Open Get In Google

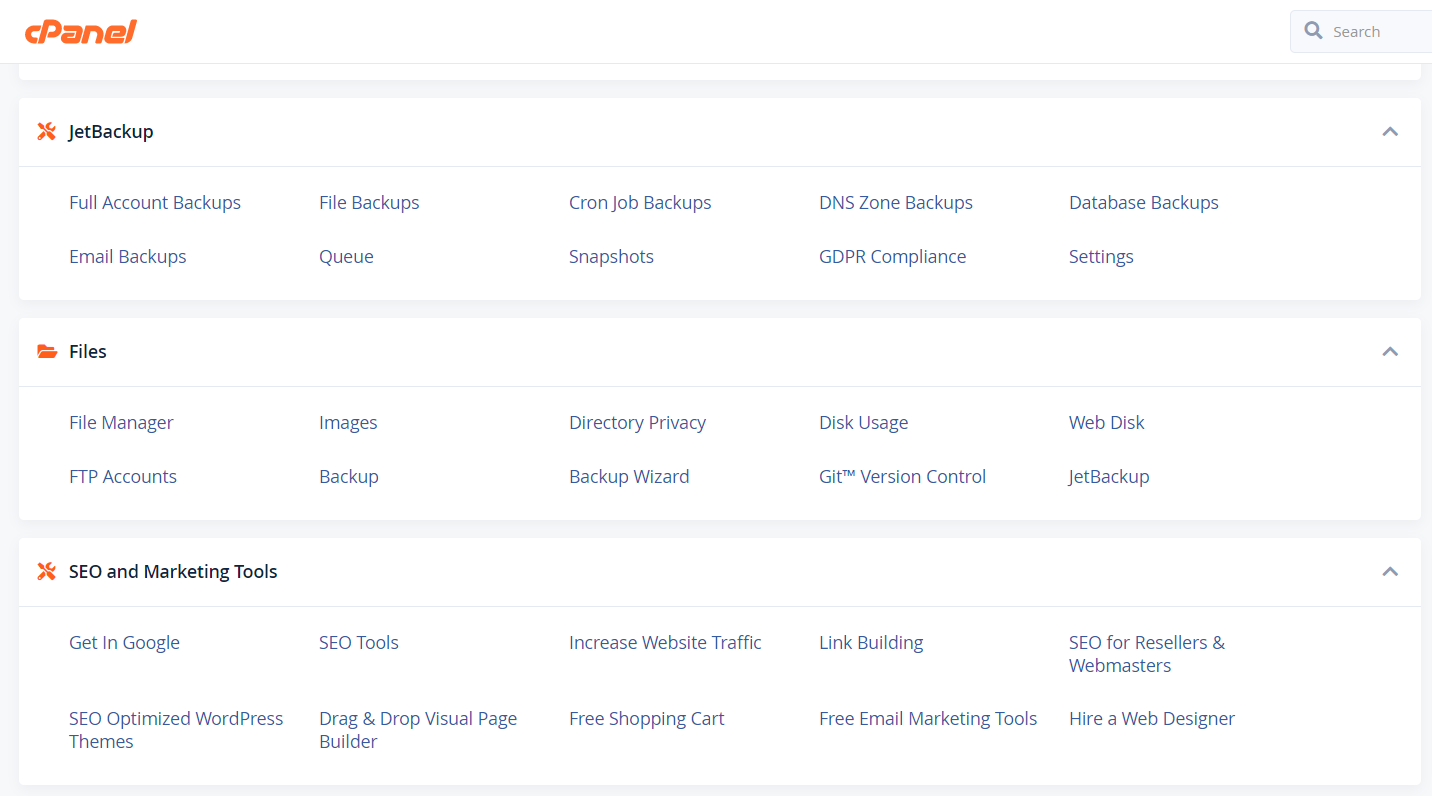[124, 642]
